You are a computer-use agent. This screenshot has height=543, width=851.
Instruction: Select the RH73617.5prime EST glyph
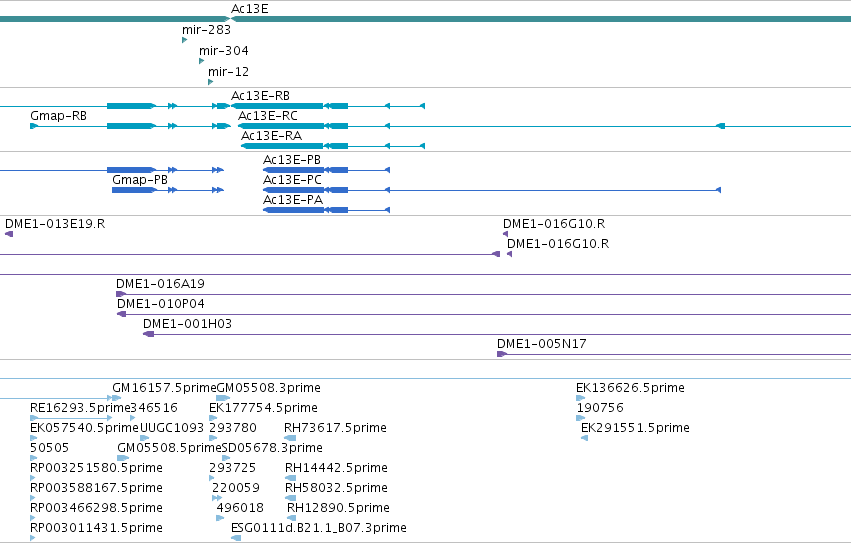click(290, 438)
